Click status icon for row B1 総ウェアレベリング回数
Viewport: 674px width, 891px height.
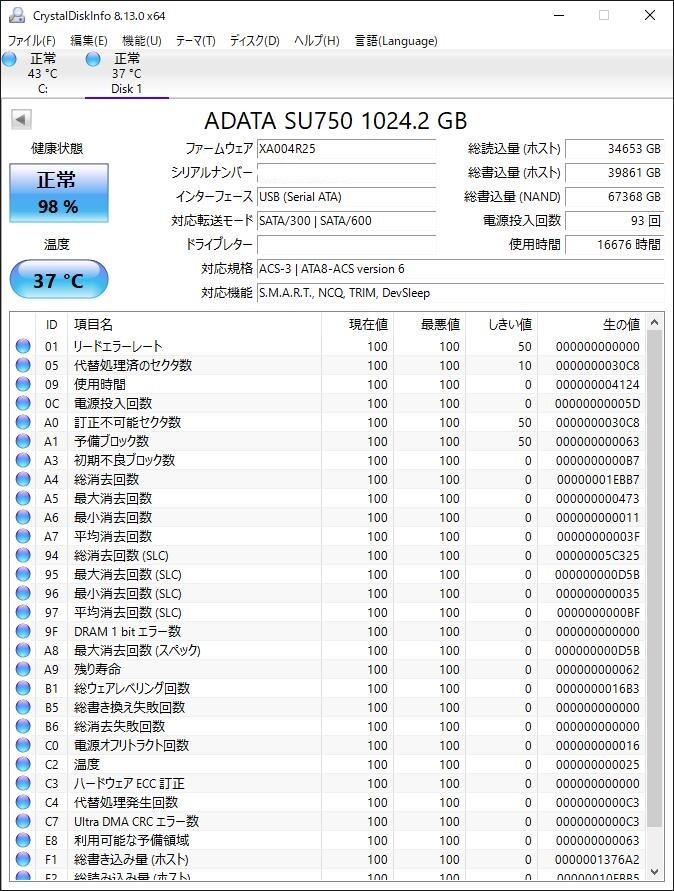point(23,688)
